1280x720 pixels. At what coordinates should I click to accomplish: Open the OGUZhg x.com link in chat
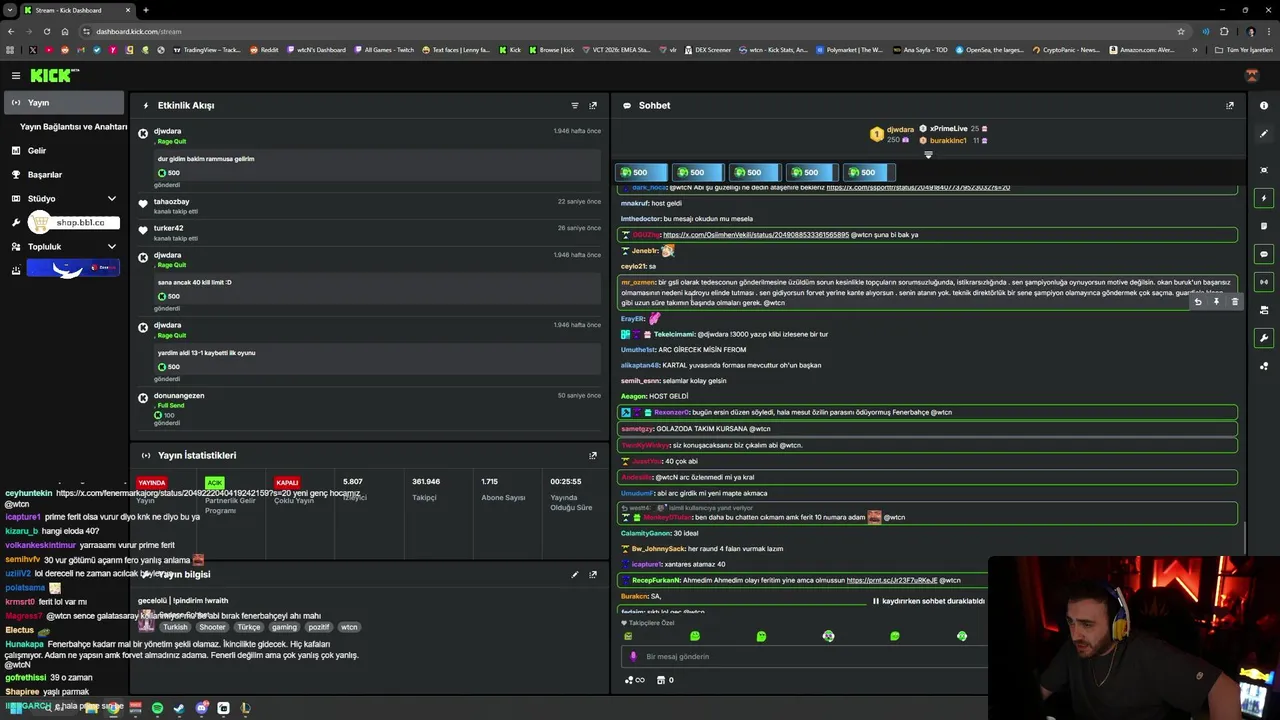click(x=755, y=235)
